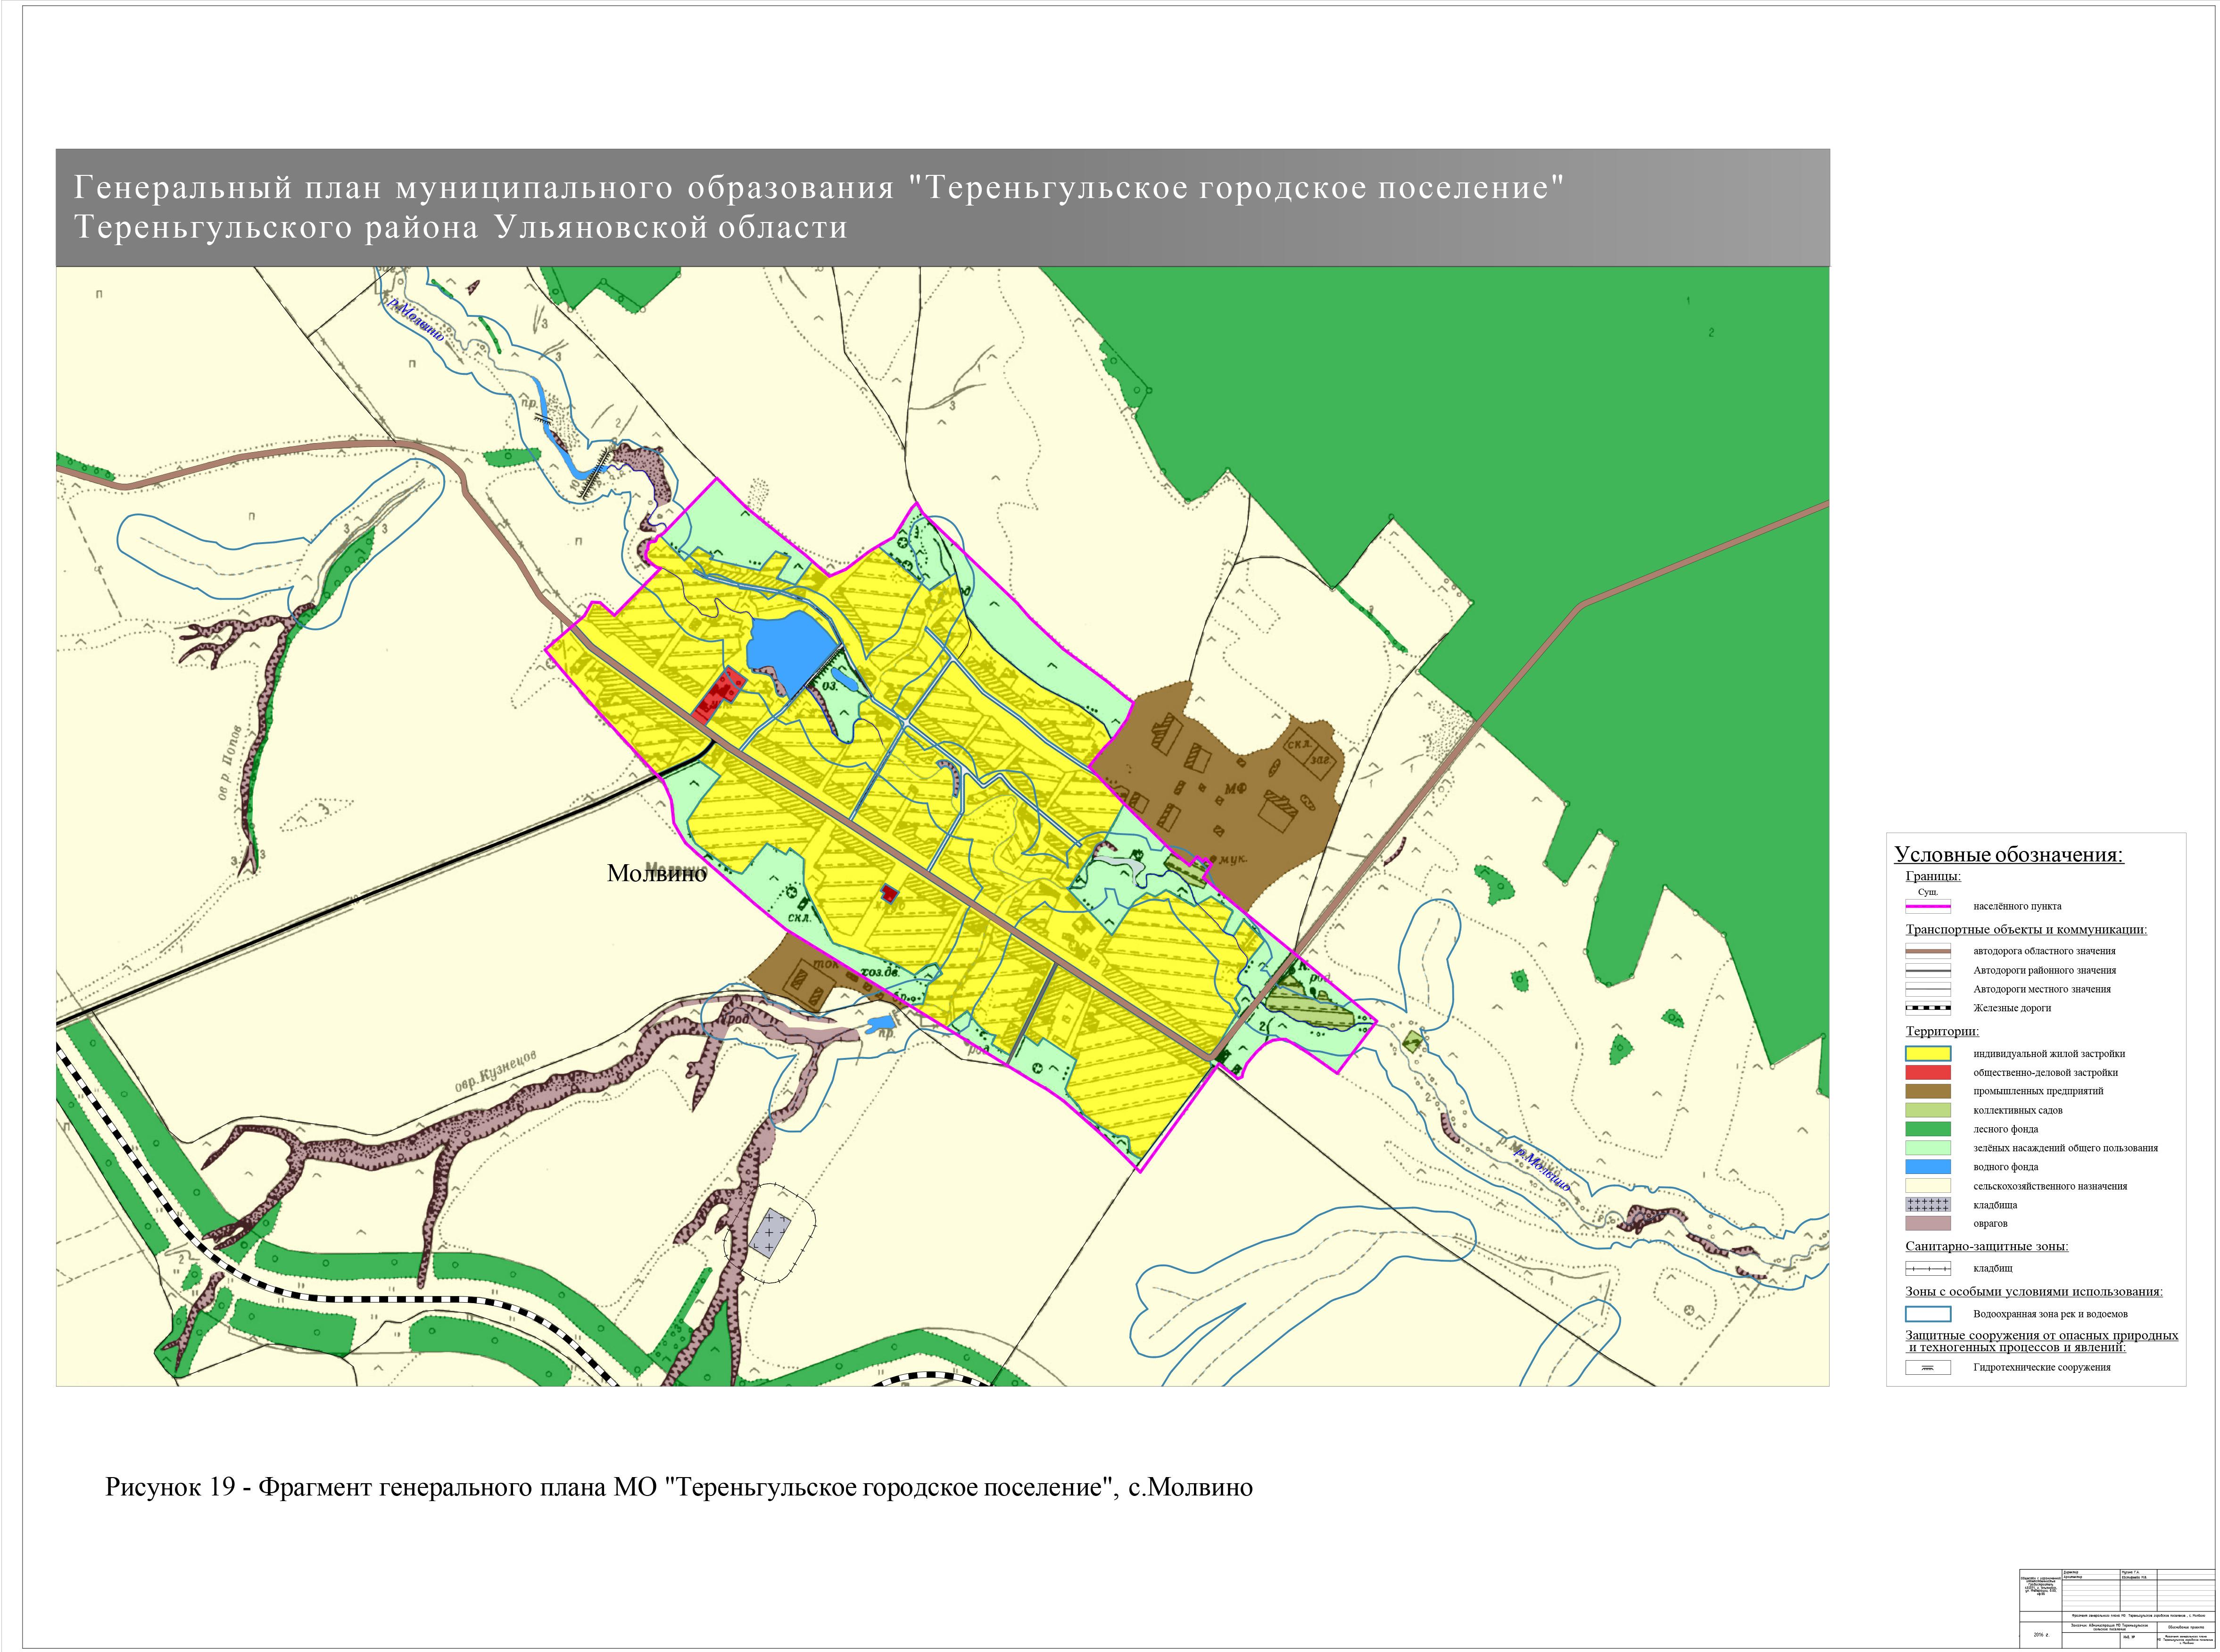
Task: Click the light green 'коллективных садов' legend swatch
Action: tap(1928, 1110)
